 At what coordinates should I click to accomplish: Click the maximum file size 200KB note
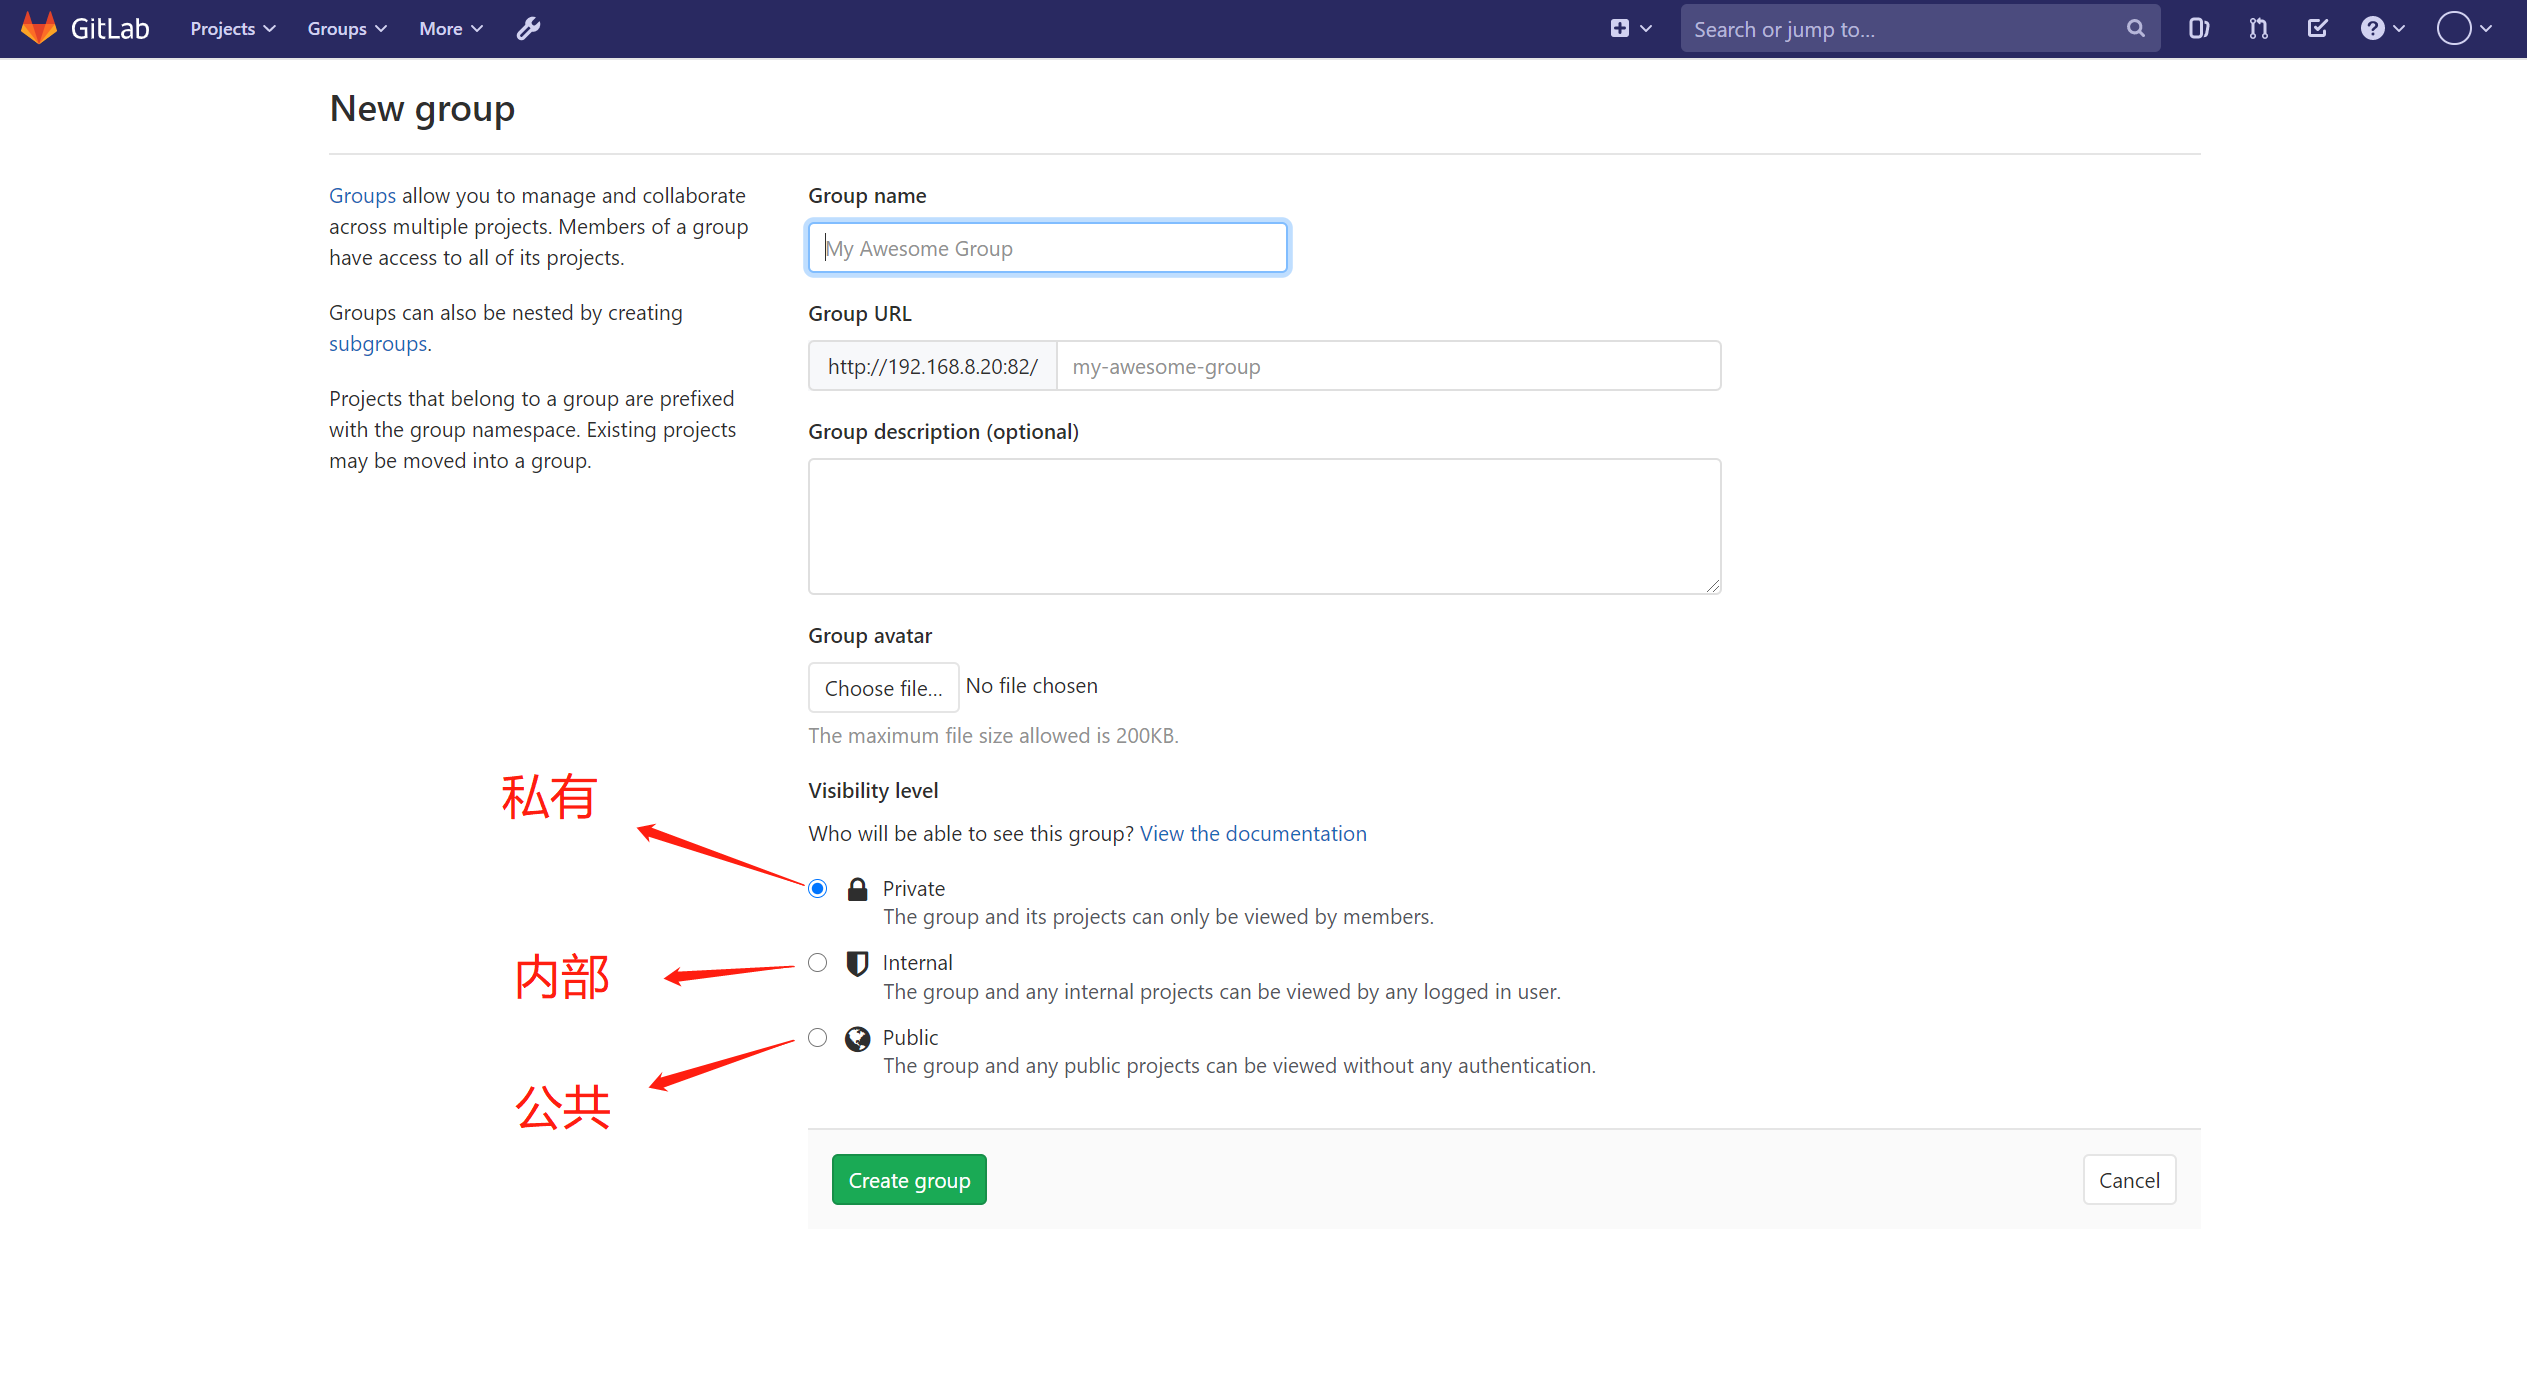(x=993, y=736)
